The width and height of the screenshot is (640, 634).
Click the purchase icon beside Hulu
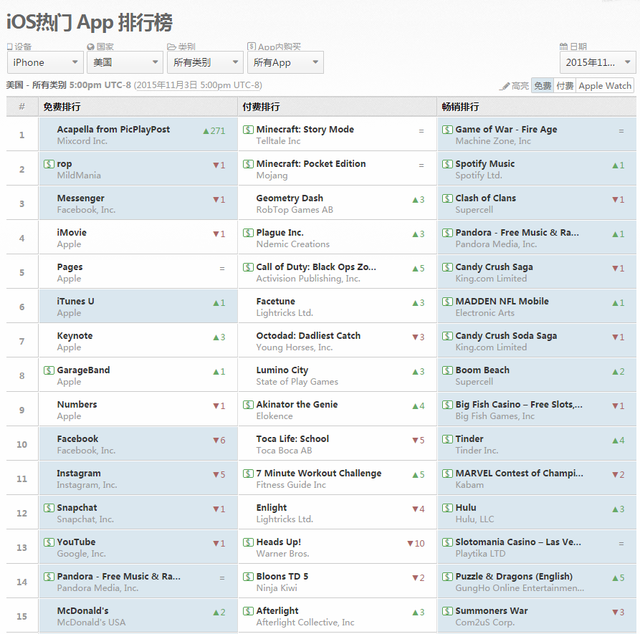[x=447, y=508]
